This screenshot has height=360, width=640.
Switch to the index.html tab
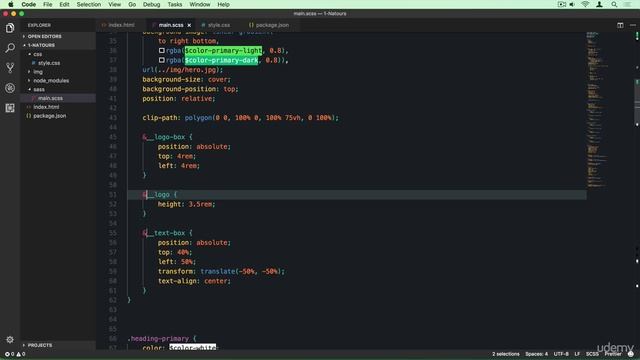[121, 25]
